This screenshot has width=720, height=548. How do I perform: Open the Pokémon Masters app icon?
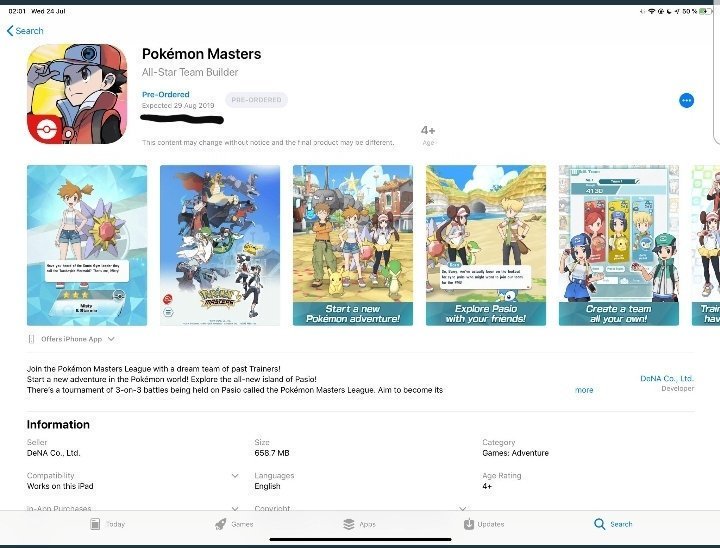click(x=77, y=94)
